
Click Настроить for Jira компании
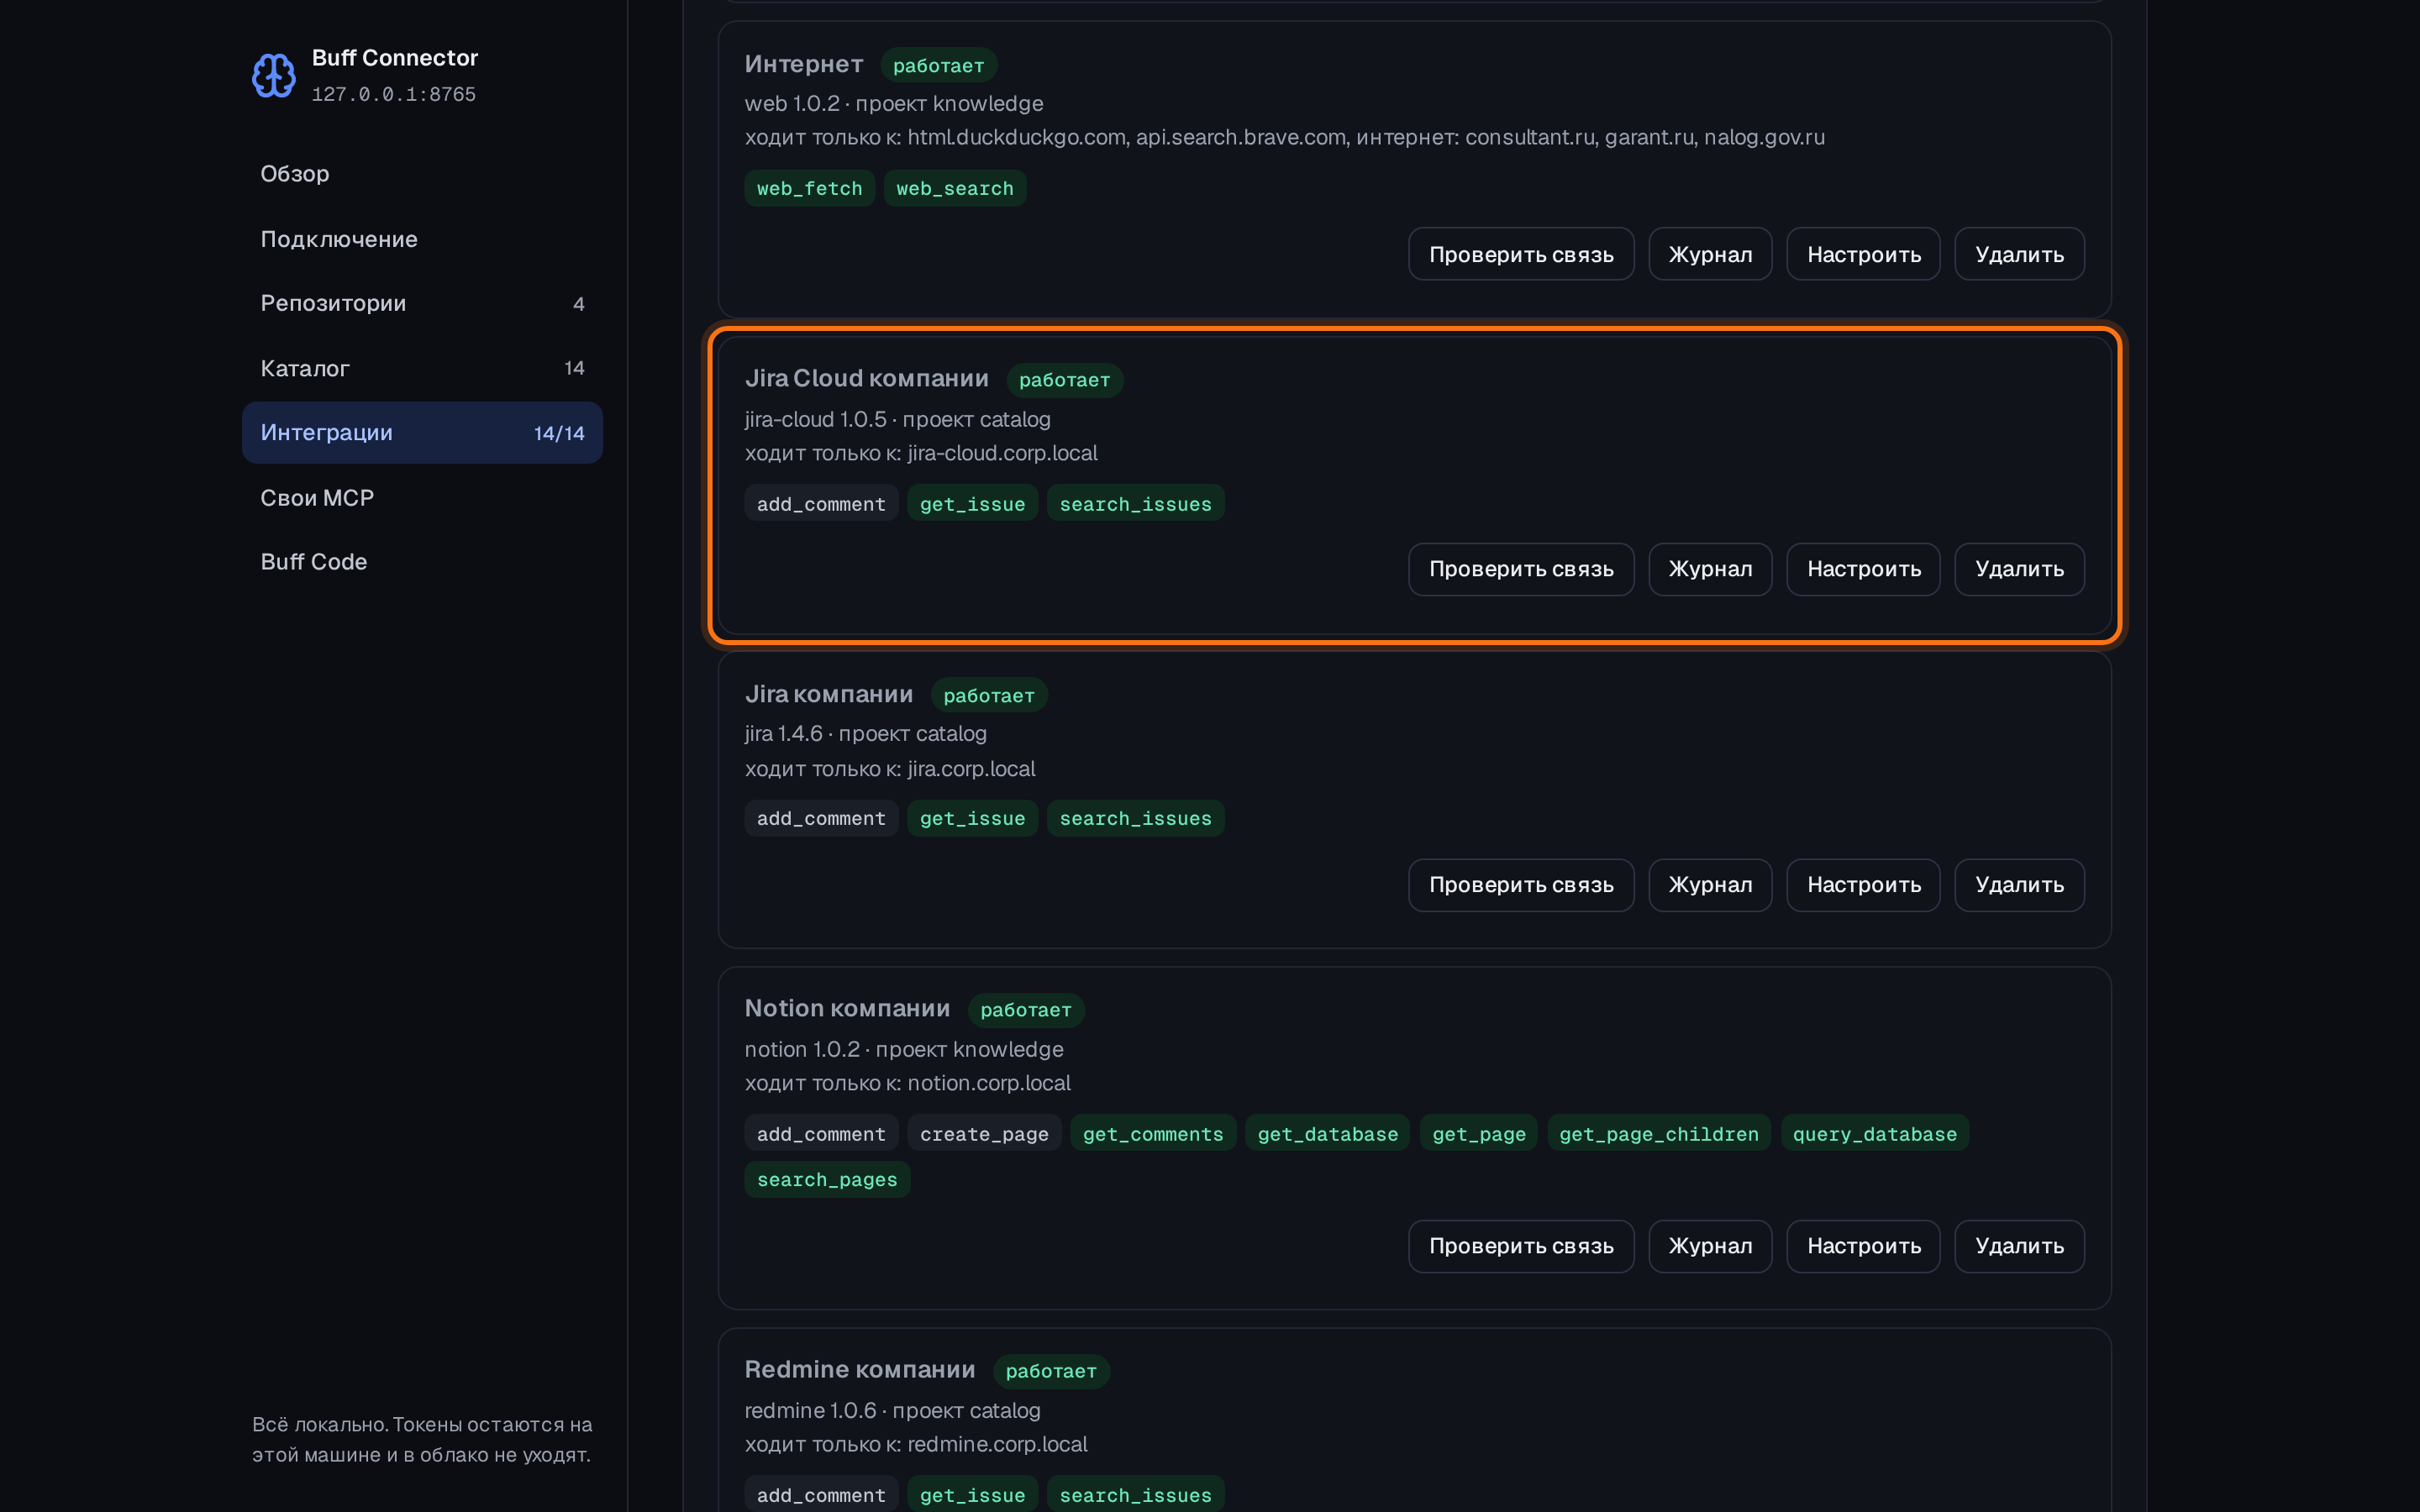[1863, 885]
